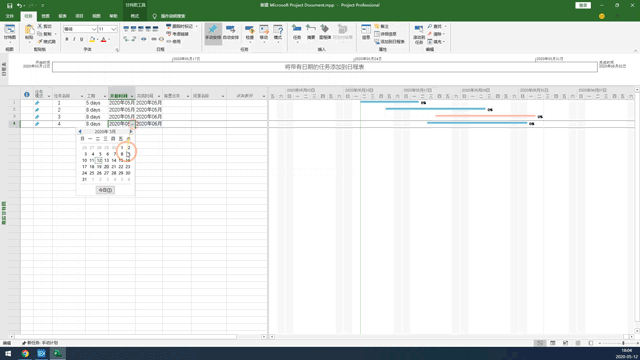Click the Link tasks chain icon
The height and width of the screenshot is (360, 640).
pyautogui.click(x=153, y=40)
